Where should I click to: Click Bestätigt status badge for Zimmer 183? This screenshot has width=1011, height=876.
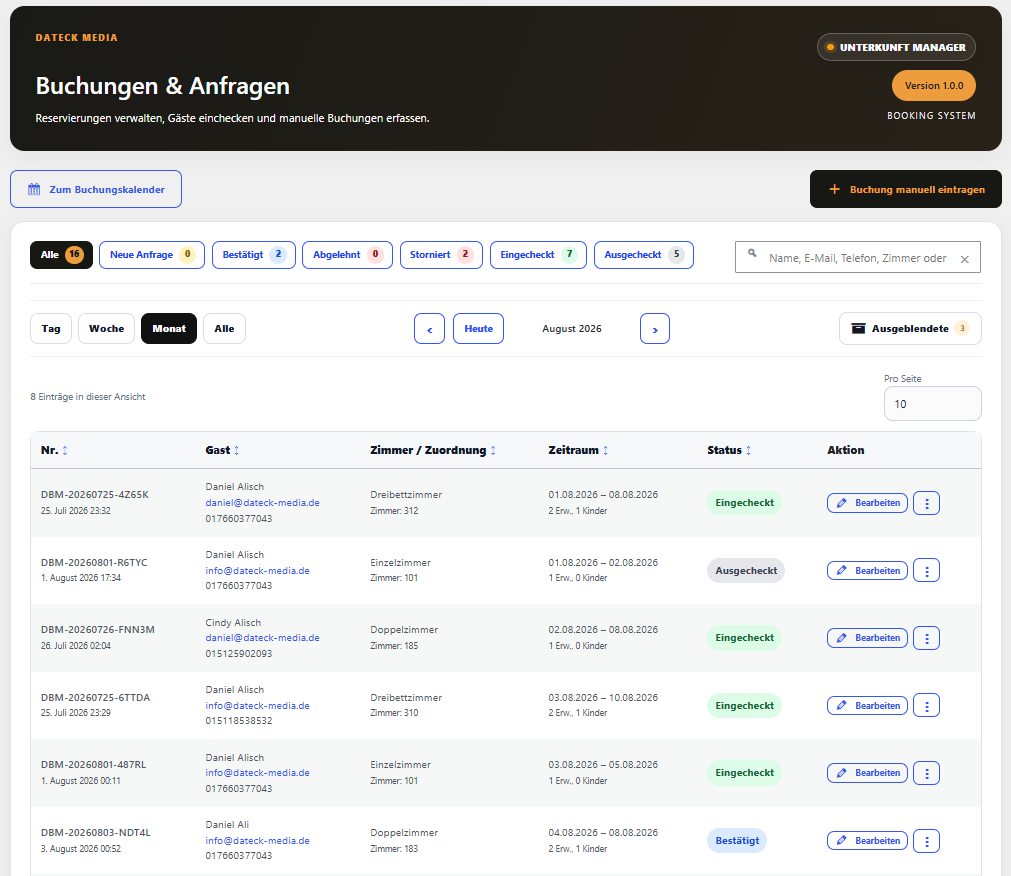(x=737, y=841)
